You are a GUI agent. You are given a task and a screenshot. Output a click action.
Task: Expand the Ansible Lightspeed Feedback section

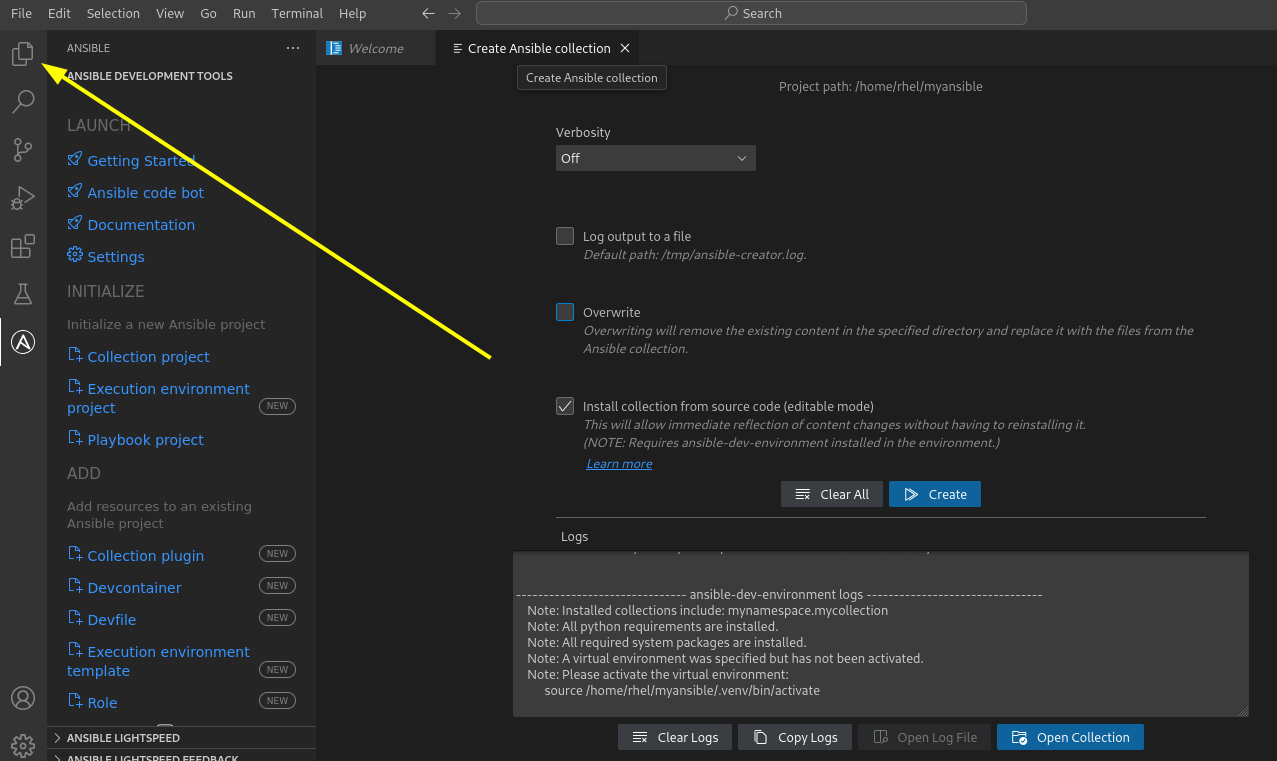tap(182, 756)
